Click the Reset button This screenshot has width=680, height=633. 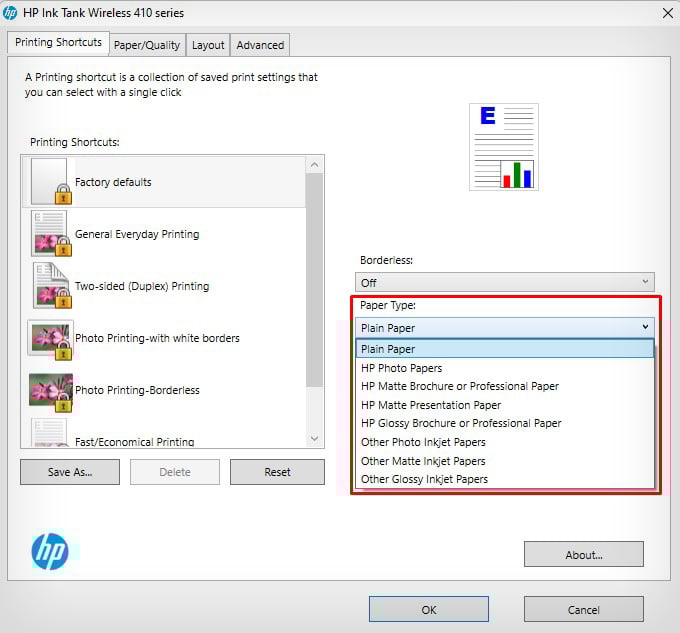point(277,472)
